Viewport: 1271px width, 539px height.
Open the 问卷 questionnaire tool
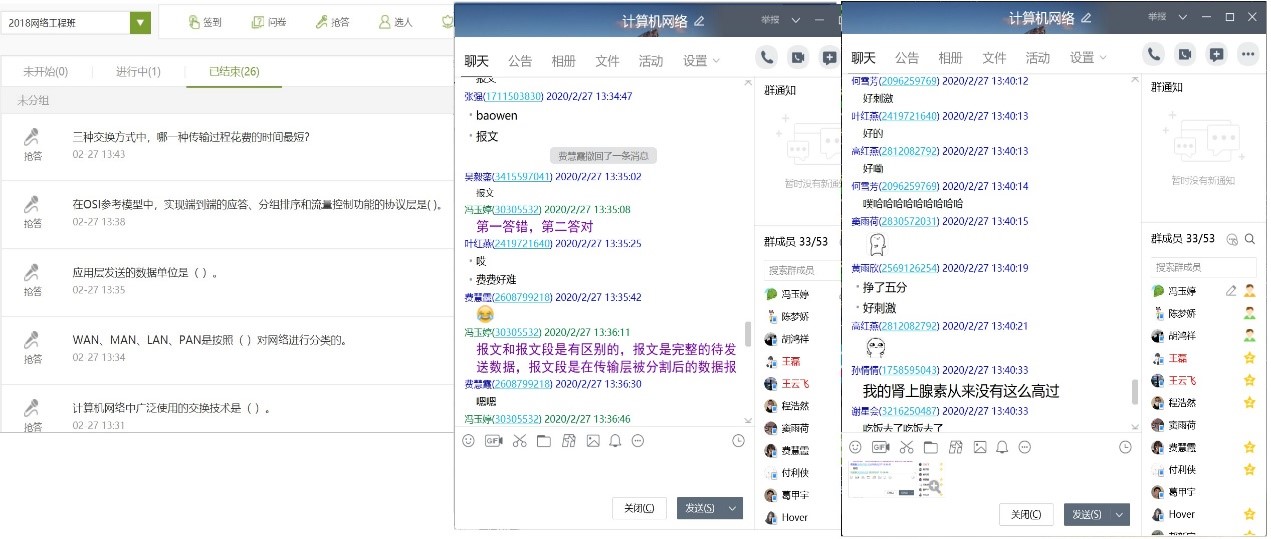tap(265, 22)
